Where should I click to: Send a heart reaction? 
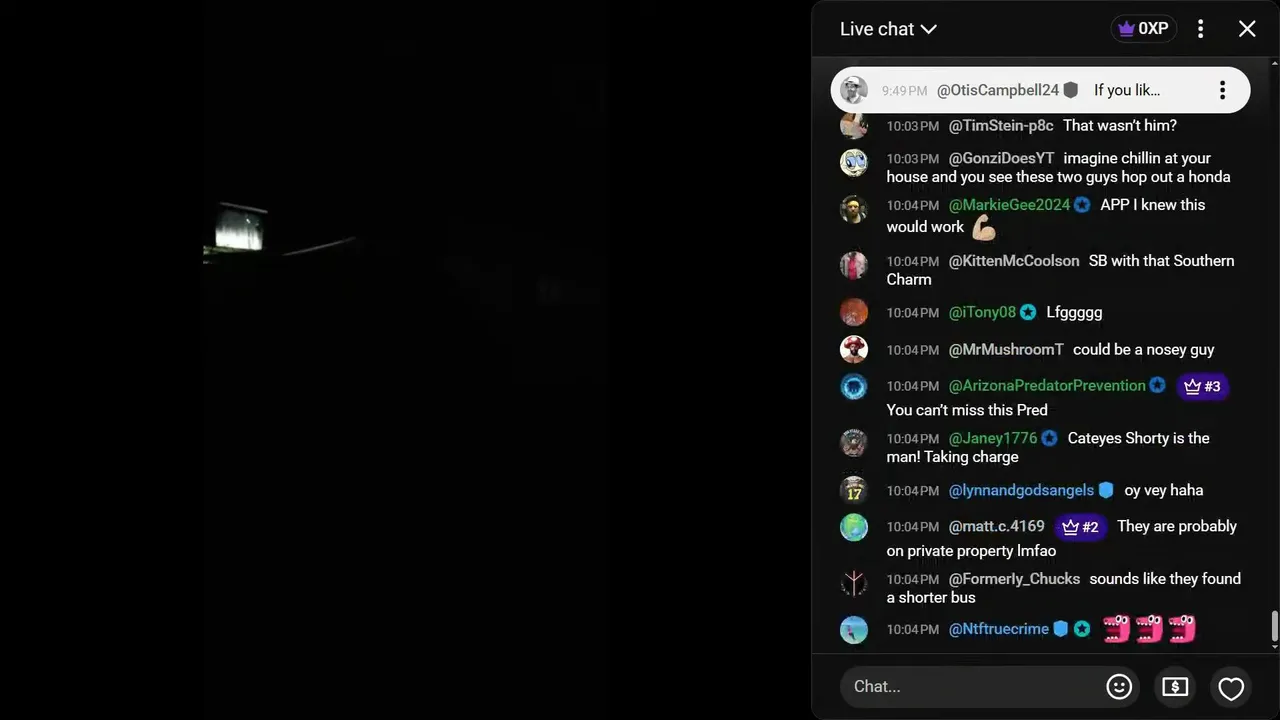(x=1231, y=688)
